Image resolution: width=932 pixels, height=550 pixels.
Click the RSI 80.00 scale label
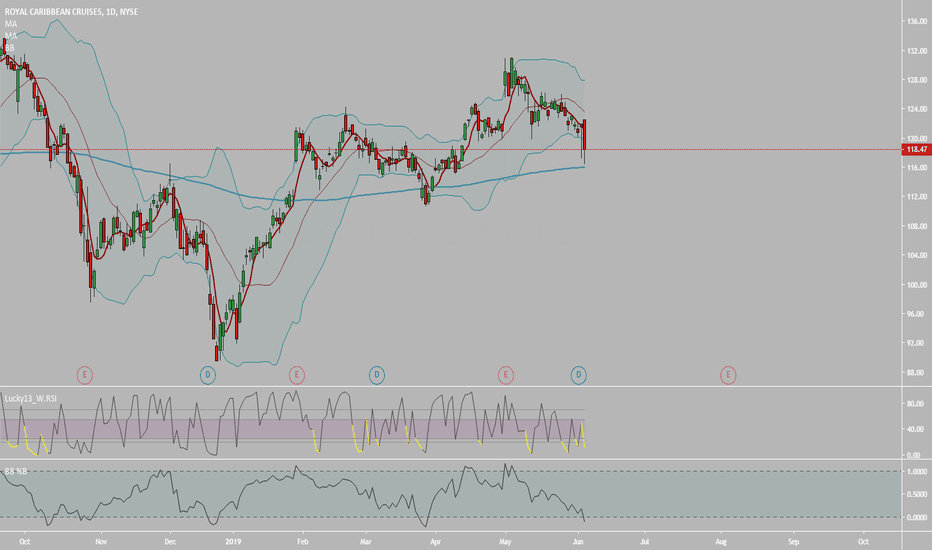coord(915,404)
